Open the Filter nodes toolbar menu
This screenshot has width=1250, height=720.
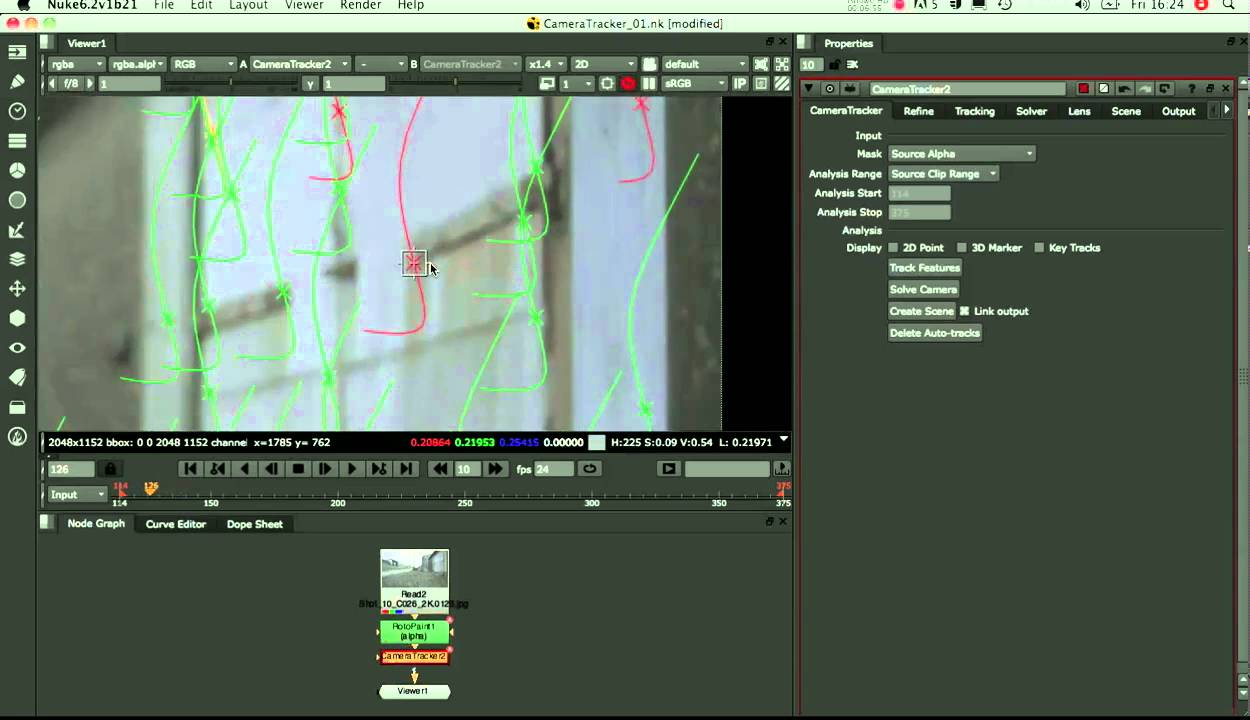(x=17, y=200)
